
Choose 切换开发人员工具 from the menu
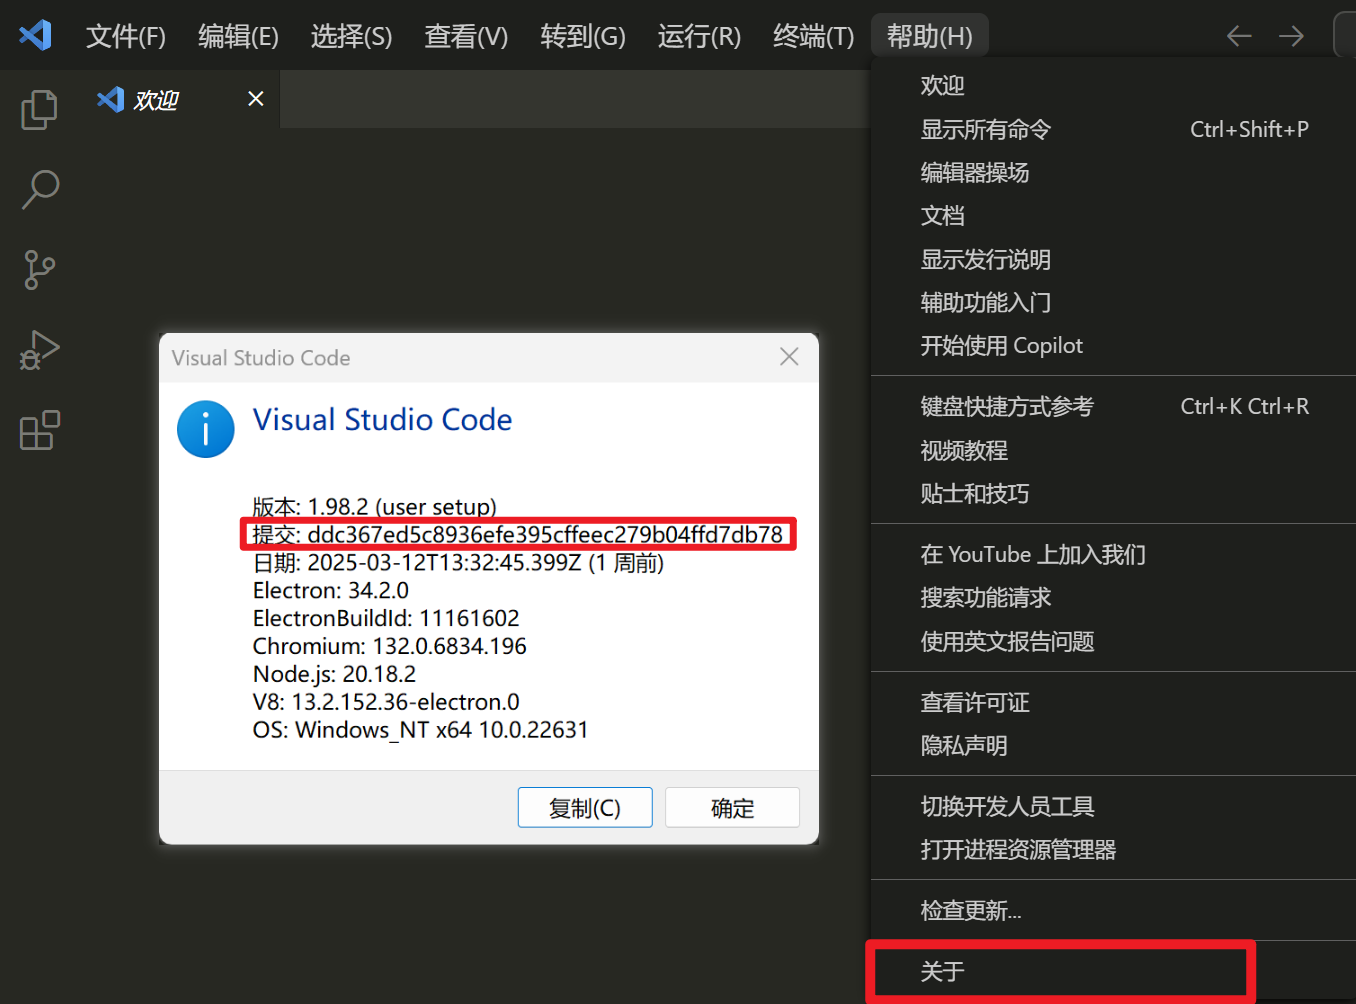pos(1007,806)
